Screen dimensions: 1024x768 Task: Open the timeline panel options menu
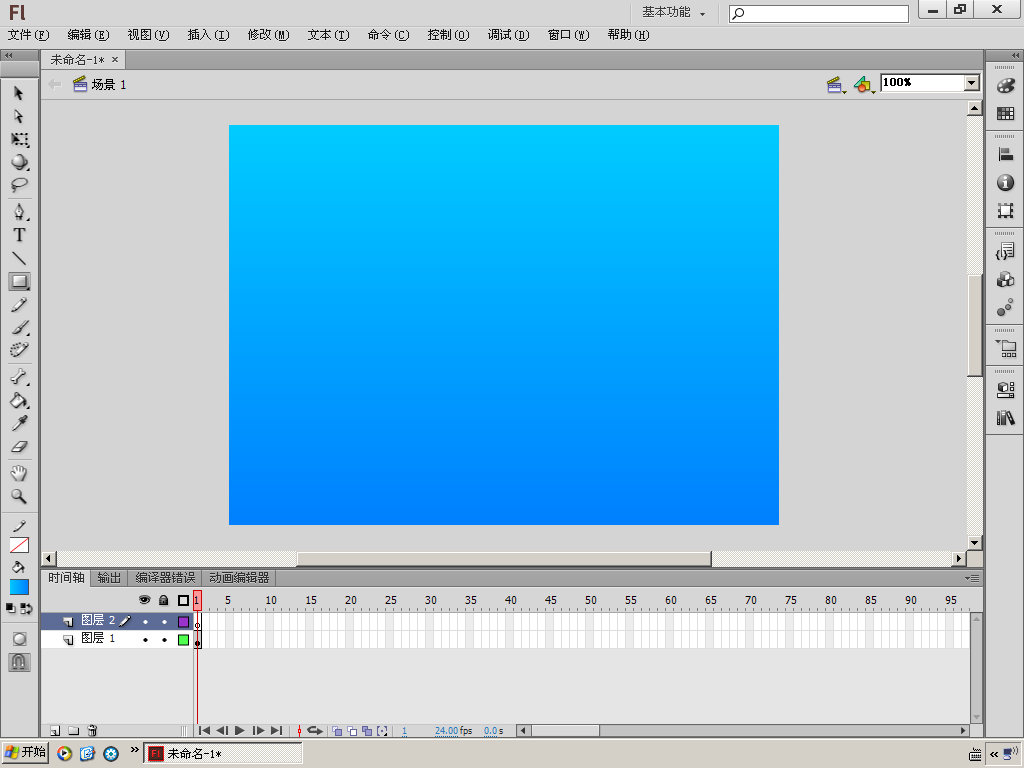tap(972, 578)
